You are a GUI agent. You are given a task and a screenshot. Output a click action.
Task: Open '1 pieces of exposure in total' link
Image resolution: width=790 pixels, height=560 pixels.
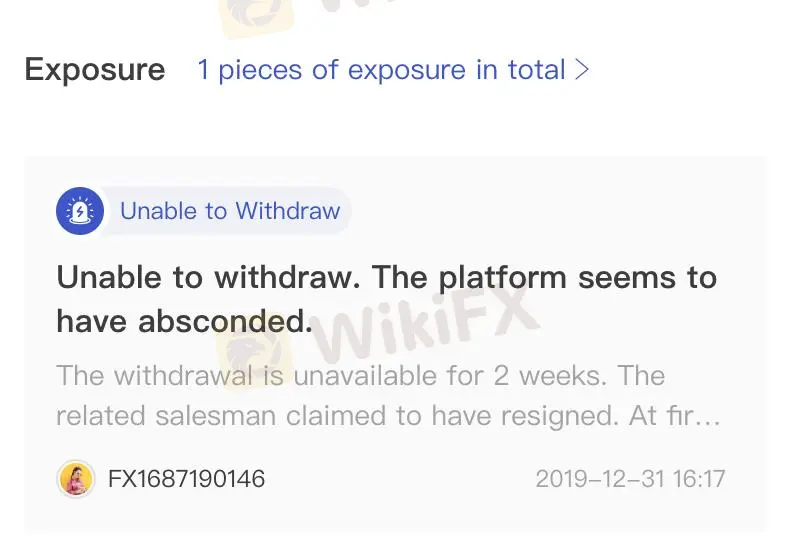380,70
